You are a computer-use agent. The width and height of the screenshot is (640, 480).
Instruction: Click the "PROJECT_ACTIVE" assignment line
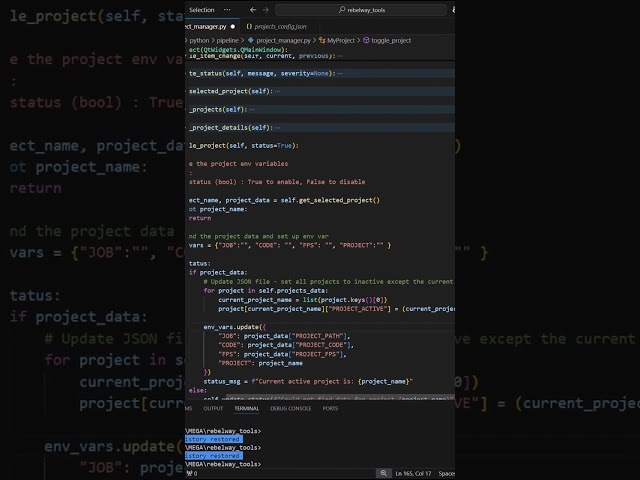[x=336, y=309]
